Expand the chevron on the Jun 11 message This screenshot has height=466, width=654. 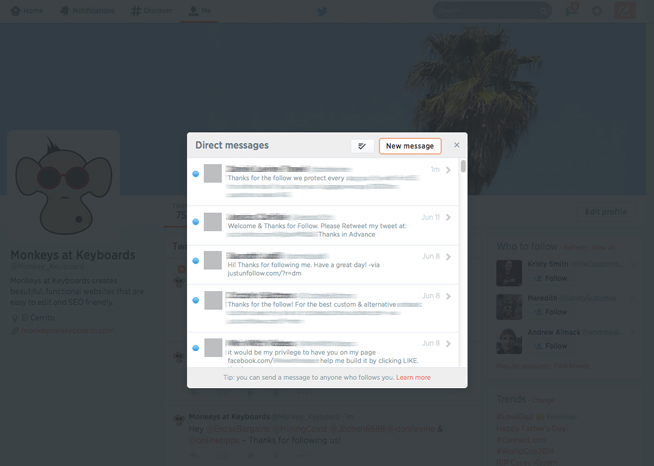448,217
